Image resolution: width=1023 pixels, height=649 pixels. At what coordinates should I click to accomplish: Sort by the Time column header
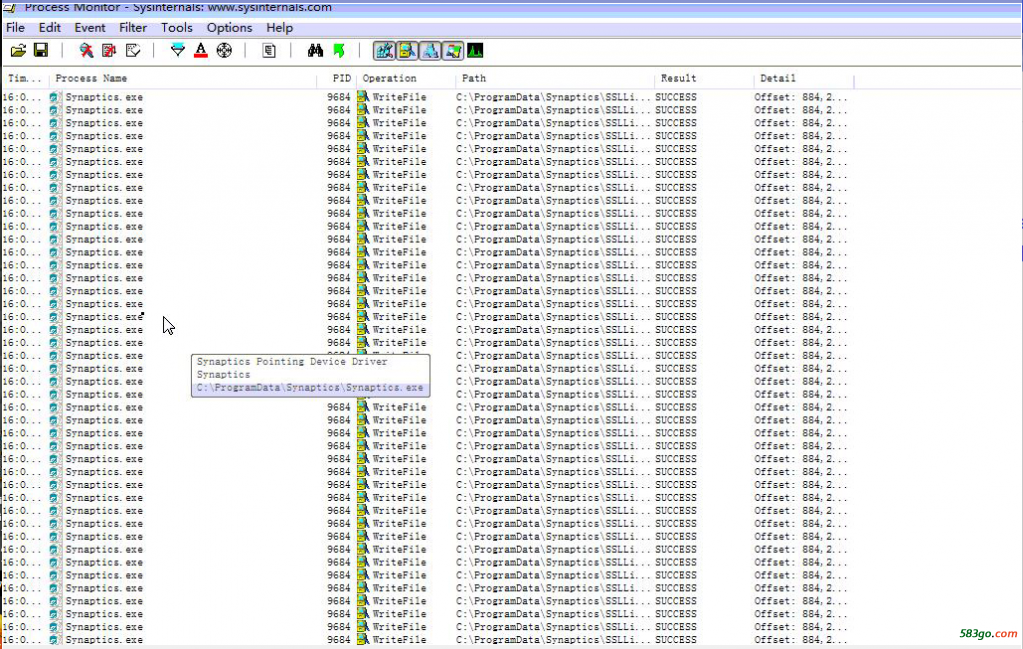pyautogui.click(x=25, y=78)
